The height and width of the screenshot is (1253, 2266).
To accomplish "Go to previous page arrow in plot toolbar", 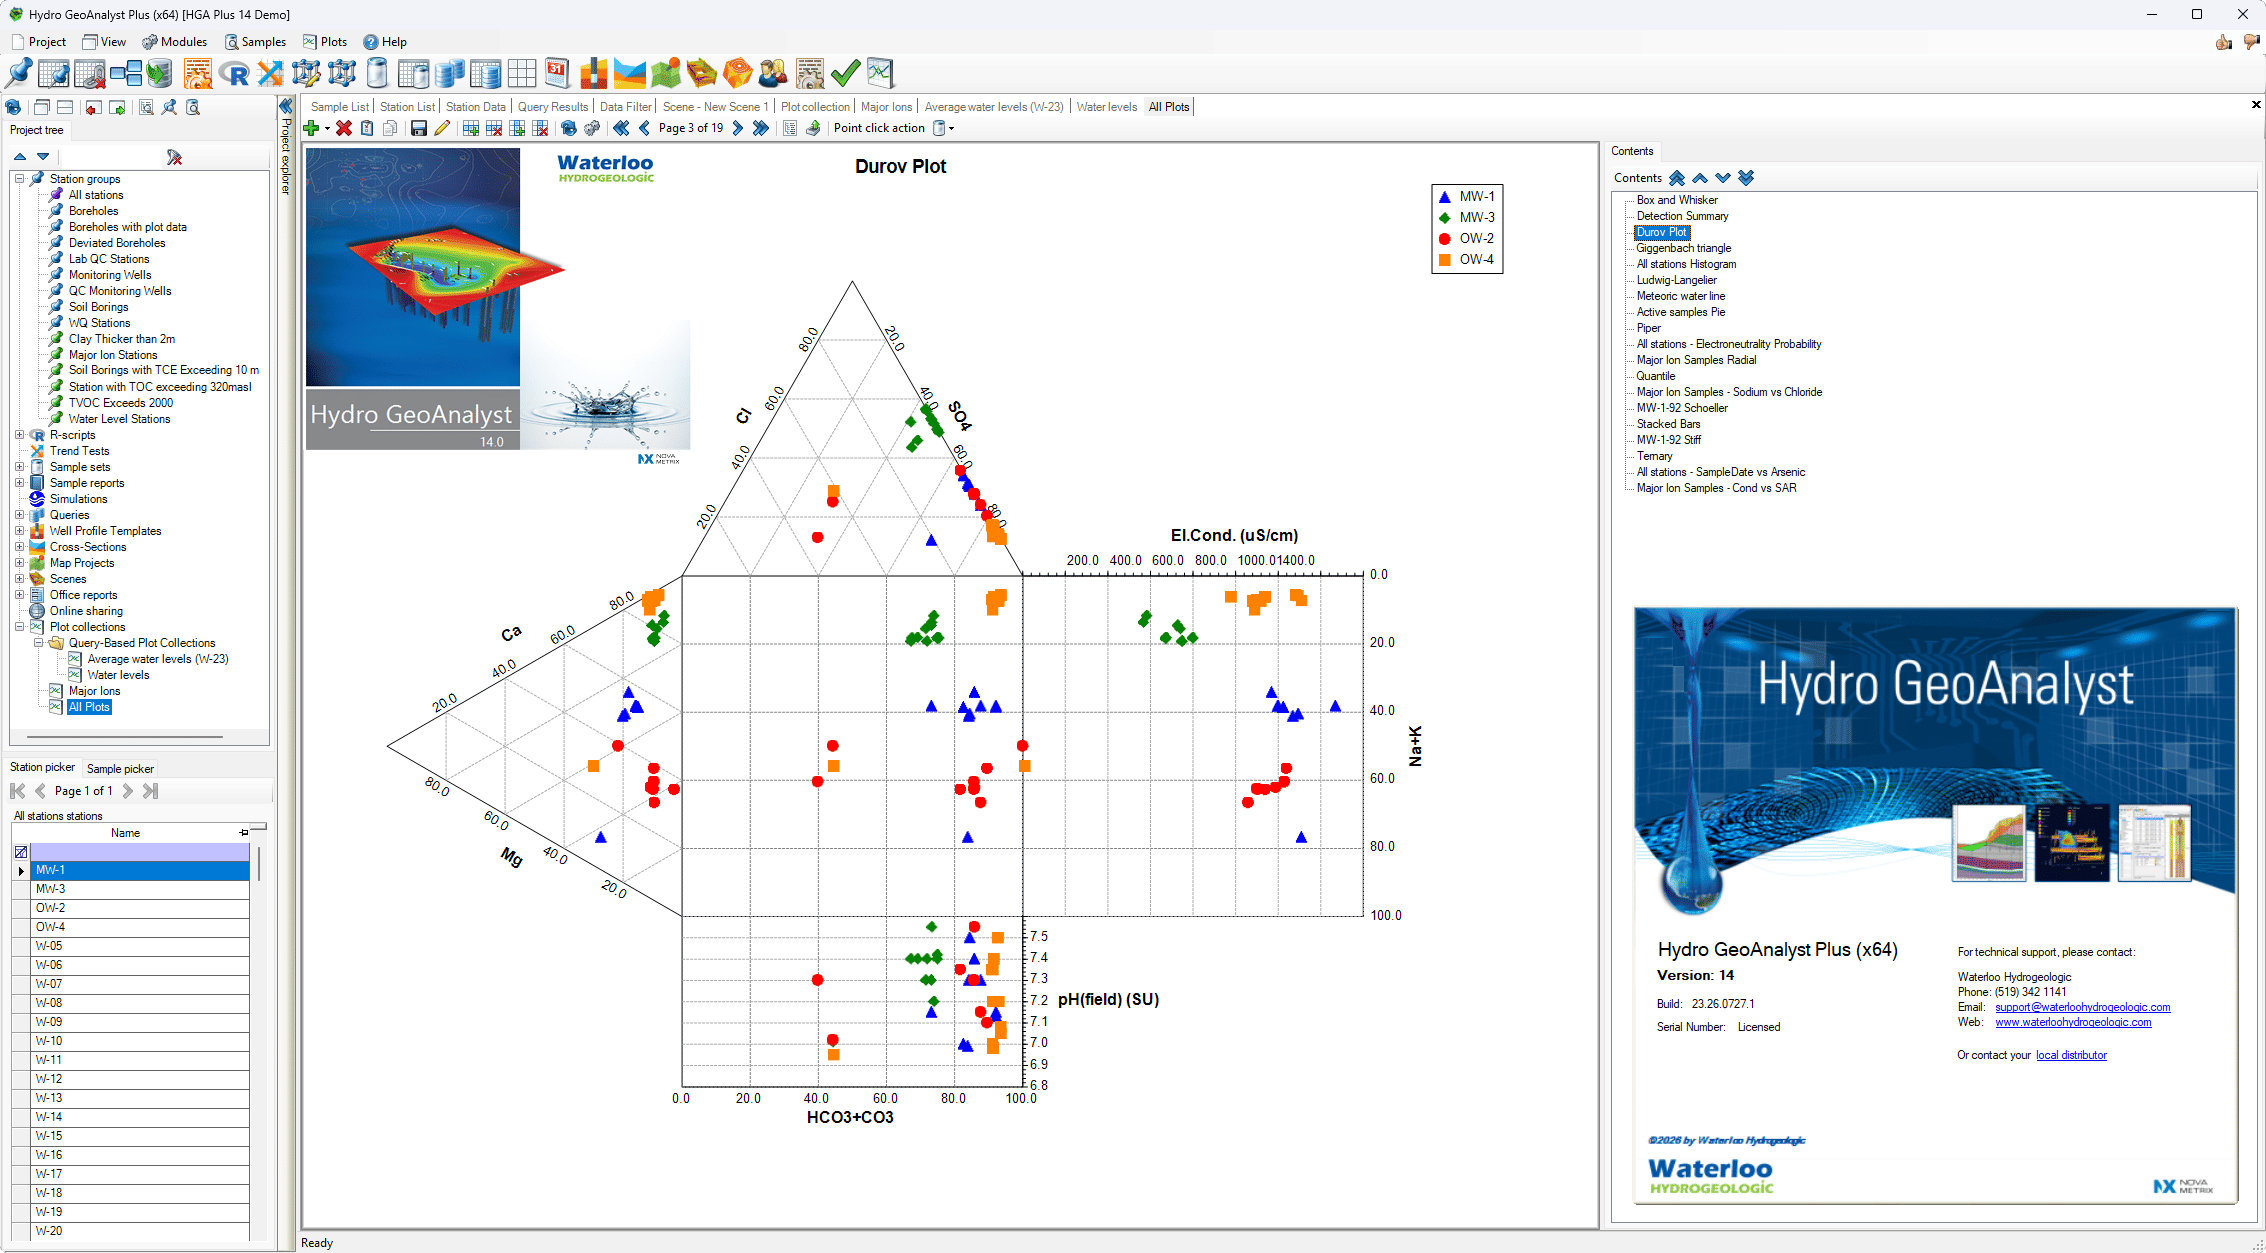I will pyautogui.click(x=644, y=128).
